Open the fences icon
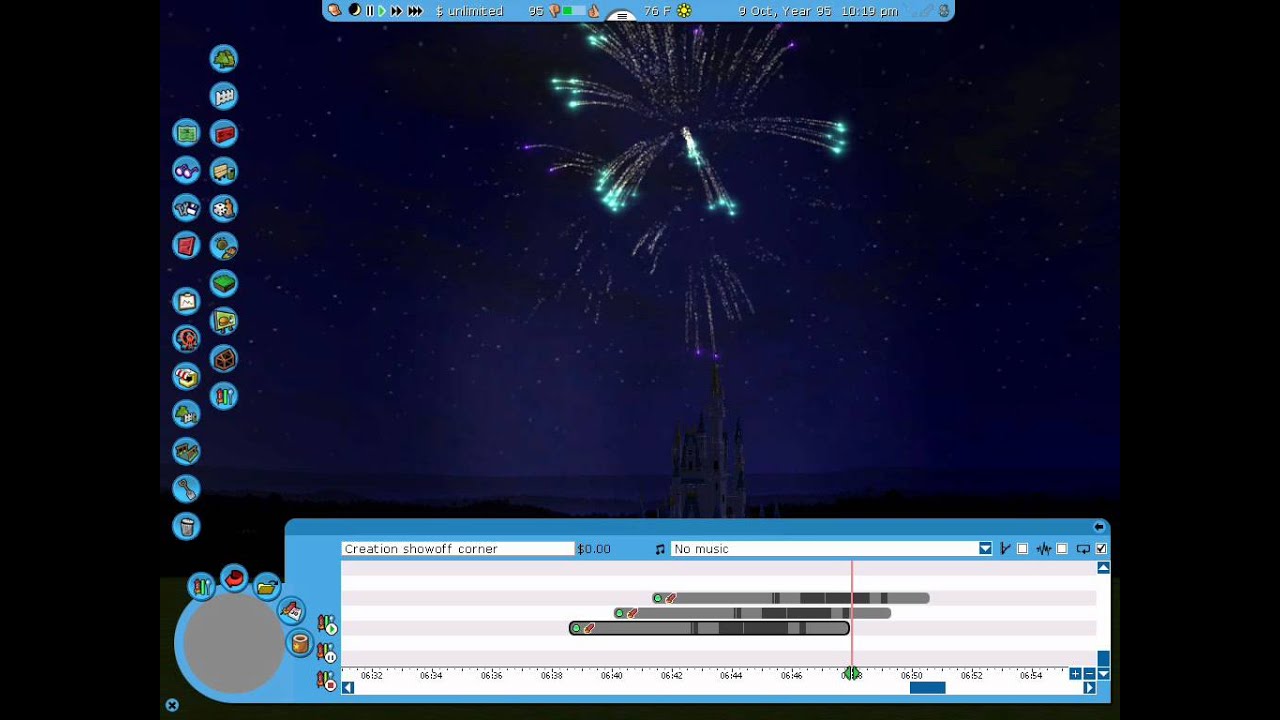This screenshot has height=720, width=1280. 224,96
